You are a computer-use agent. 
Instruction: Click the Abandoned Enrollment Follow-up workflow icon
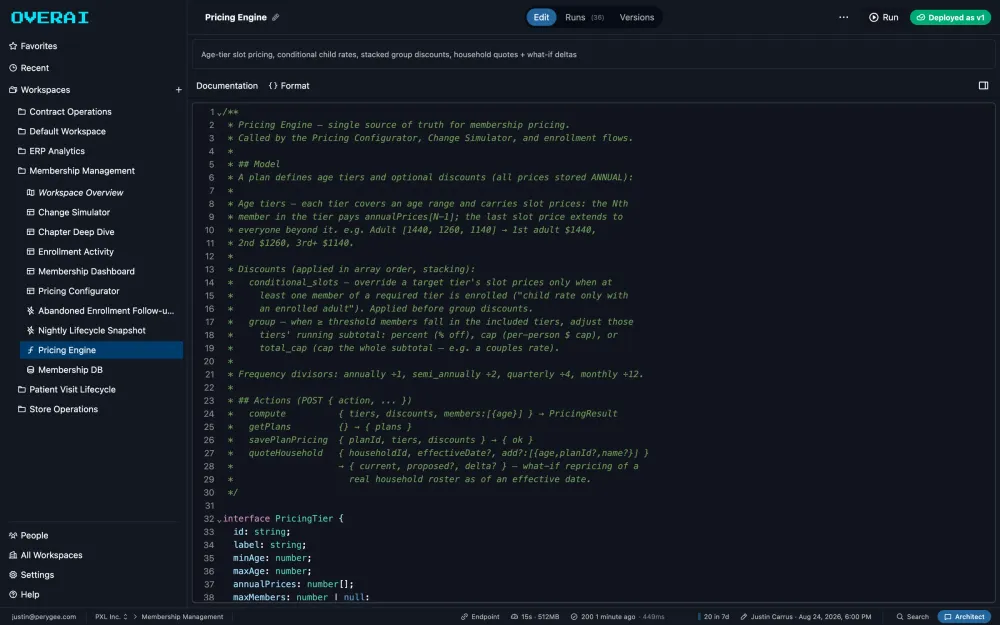coord(30,311)
